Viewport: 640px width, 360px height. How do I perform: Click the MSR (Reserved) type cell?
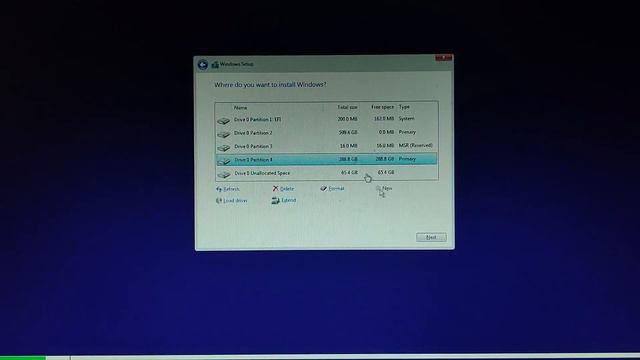click(x=416, y=146)
